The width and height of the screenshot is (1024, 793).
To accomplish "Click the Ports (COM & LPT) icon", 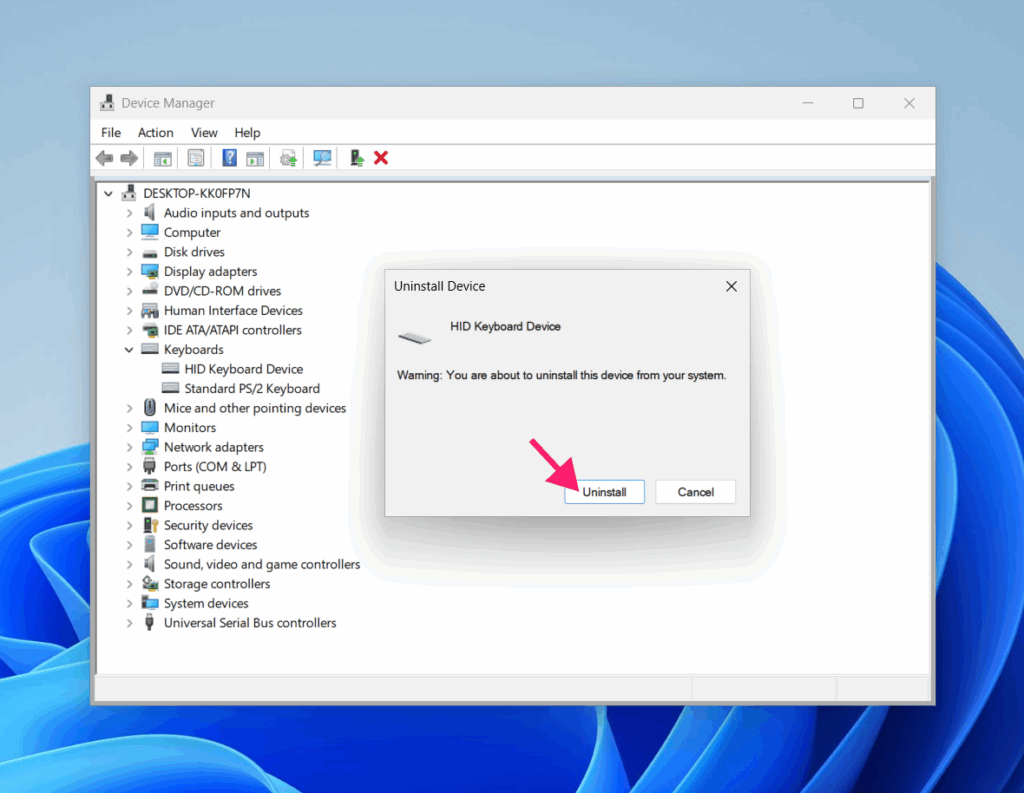I will coord(150,466).
